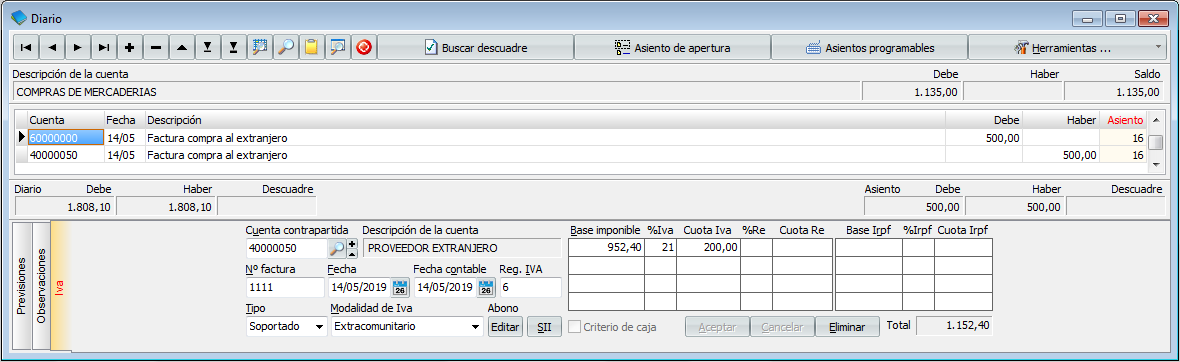Add a new entry with plus icon
Image resolution: width=1180 pixels, height=362 pixels.
click(x=129, y=47)
